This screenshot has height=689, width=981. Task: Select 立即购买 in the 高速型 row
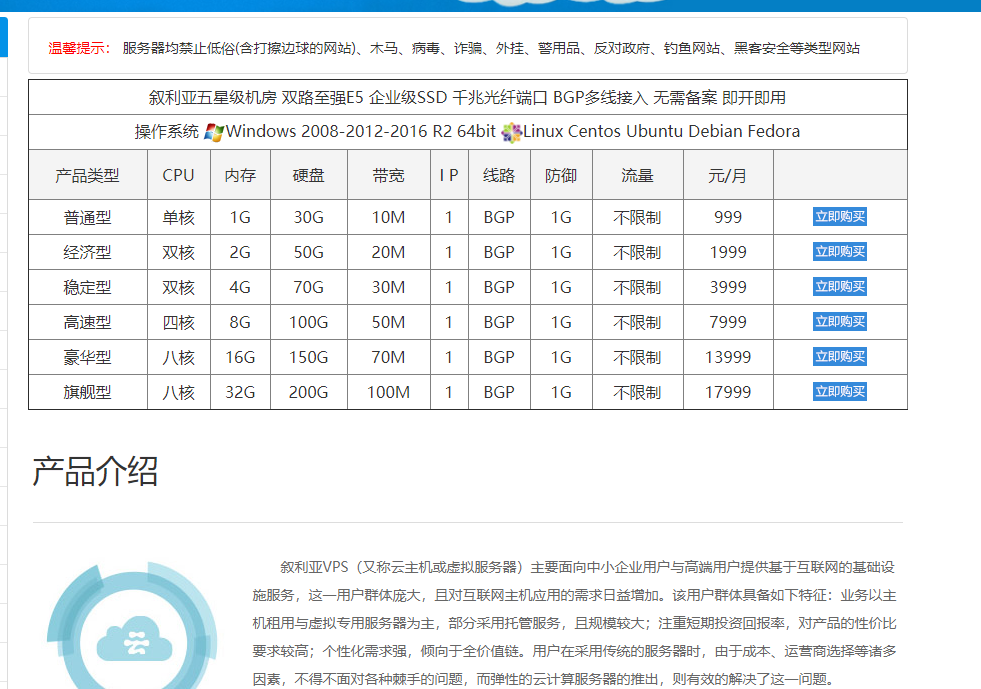(839, 322)
